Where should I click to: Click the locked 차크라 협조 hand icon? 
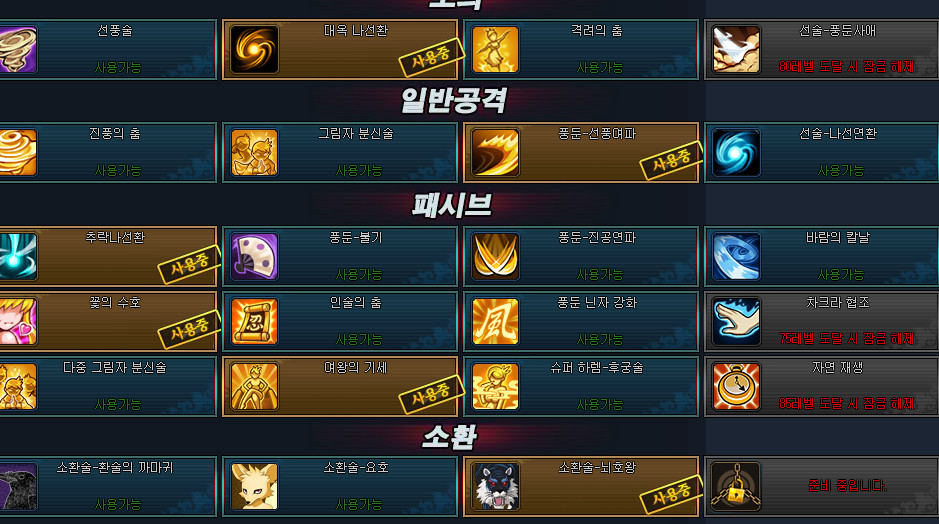coord(737,322)
